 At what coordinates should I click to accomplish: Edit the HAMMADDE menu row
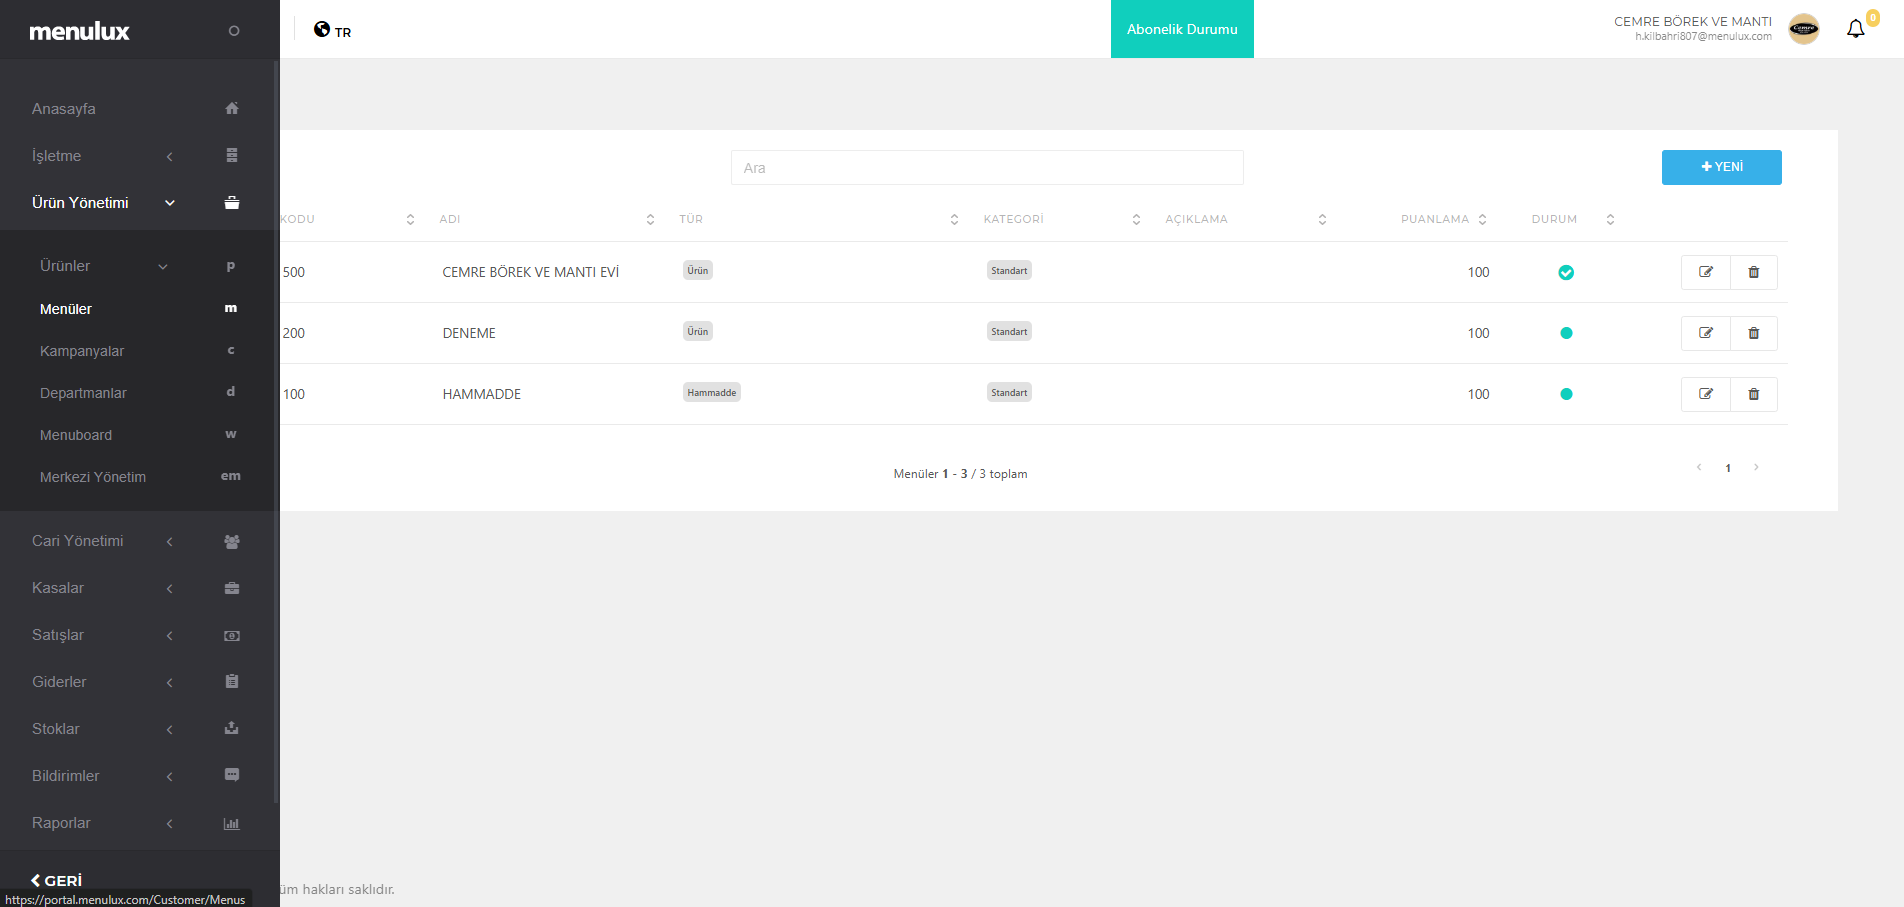pyautogui.click(x=1706, y=394)
